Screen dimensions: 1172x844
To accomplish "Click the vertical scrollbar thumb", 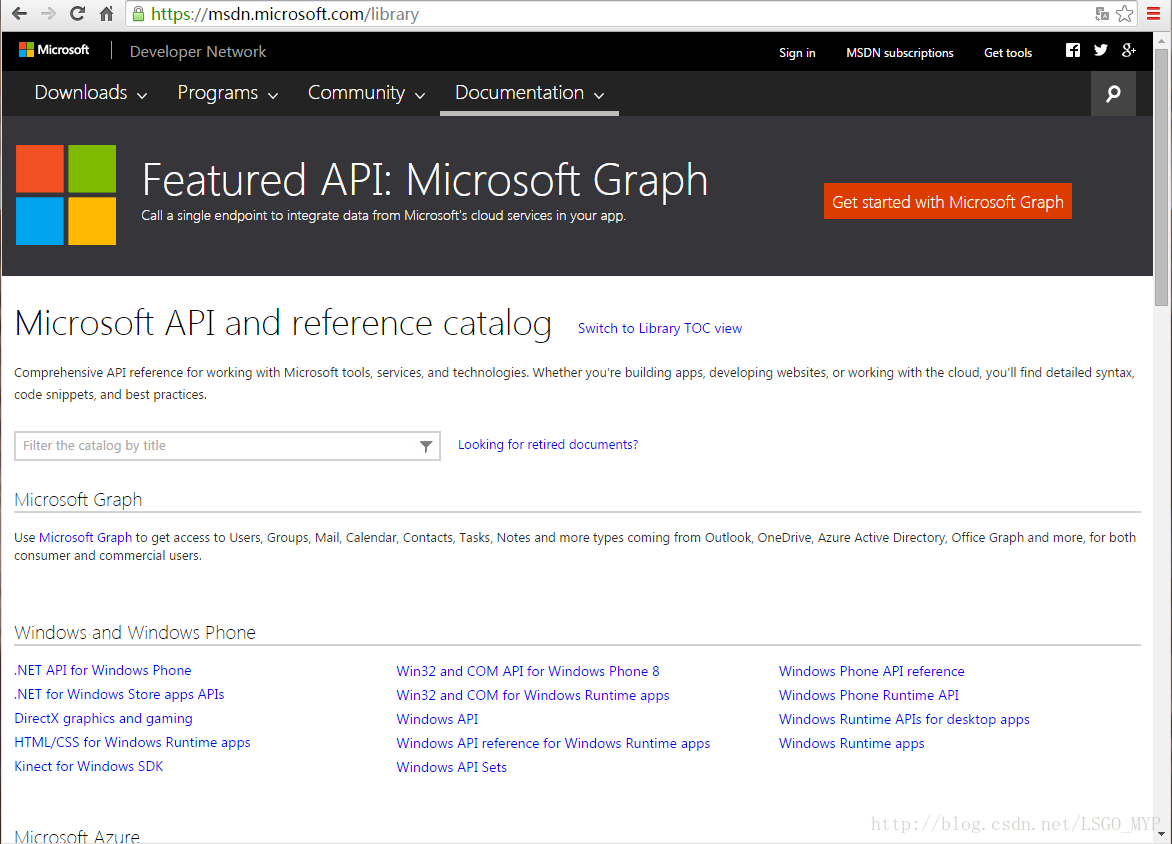I will coord(1162,177).
